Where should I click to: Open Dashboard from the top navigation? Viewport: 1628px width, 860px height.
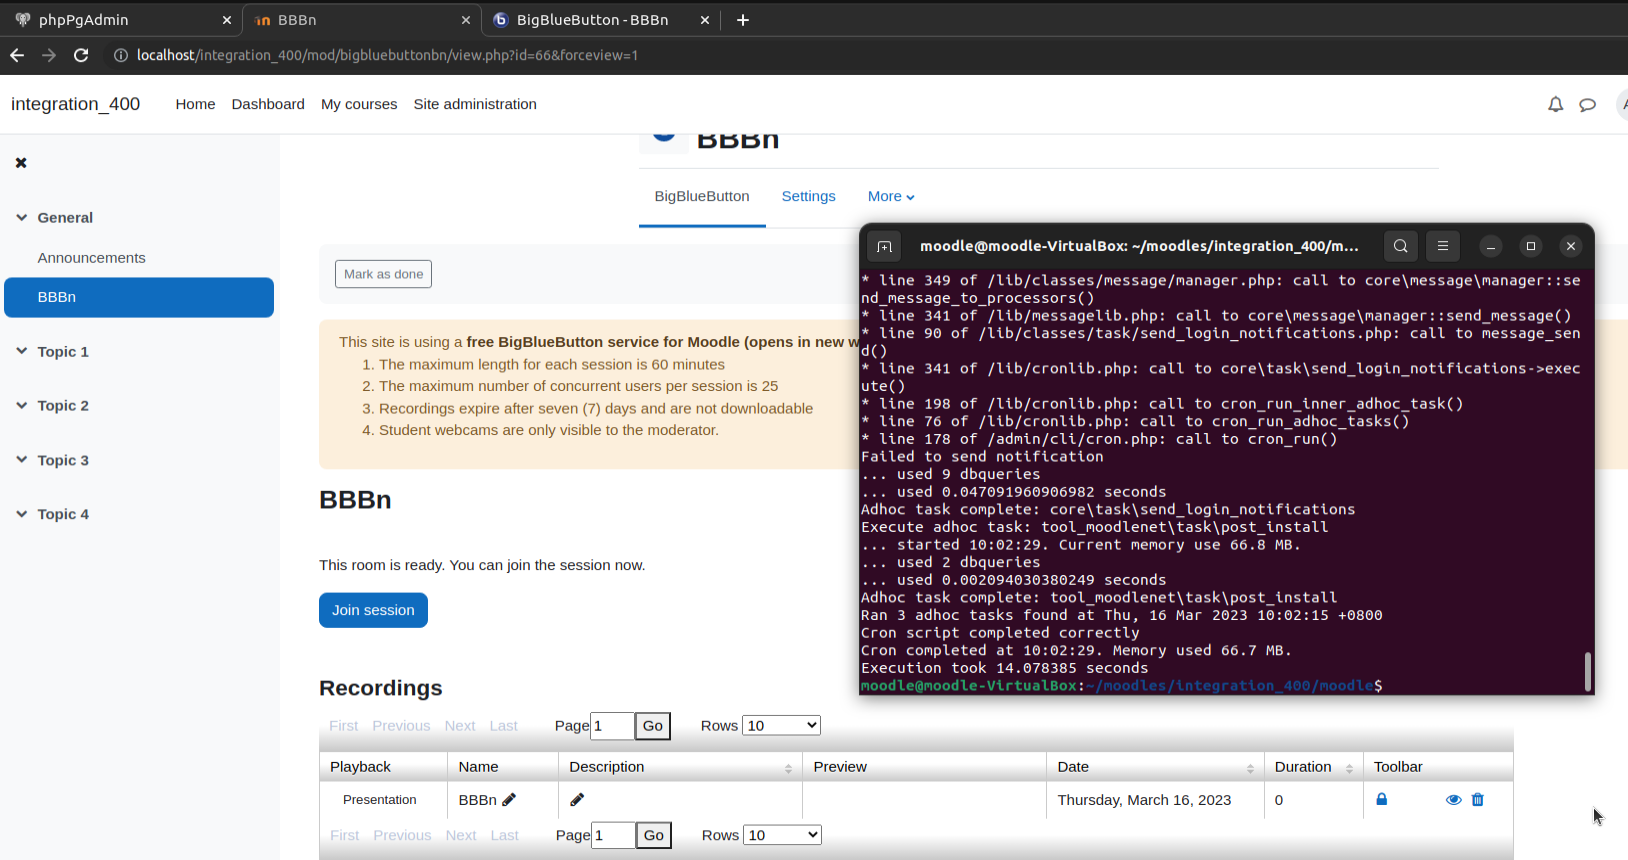click(268, 104)
